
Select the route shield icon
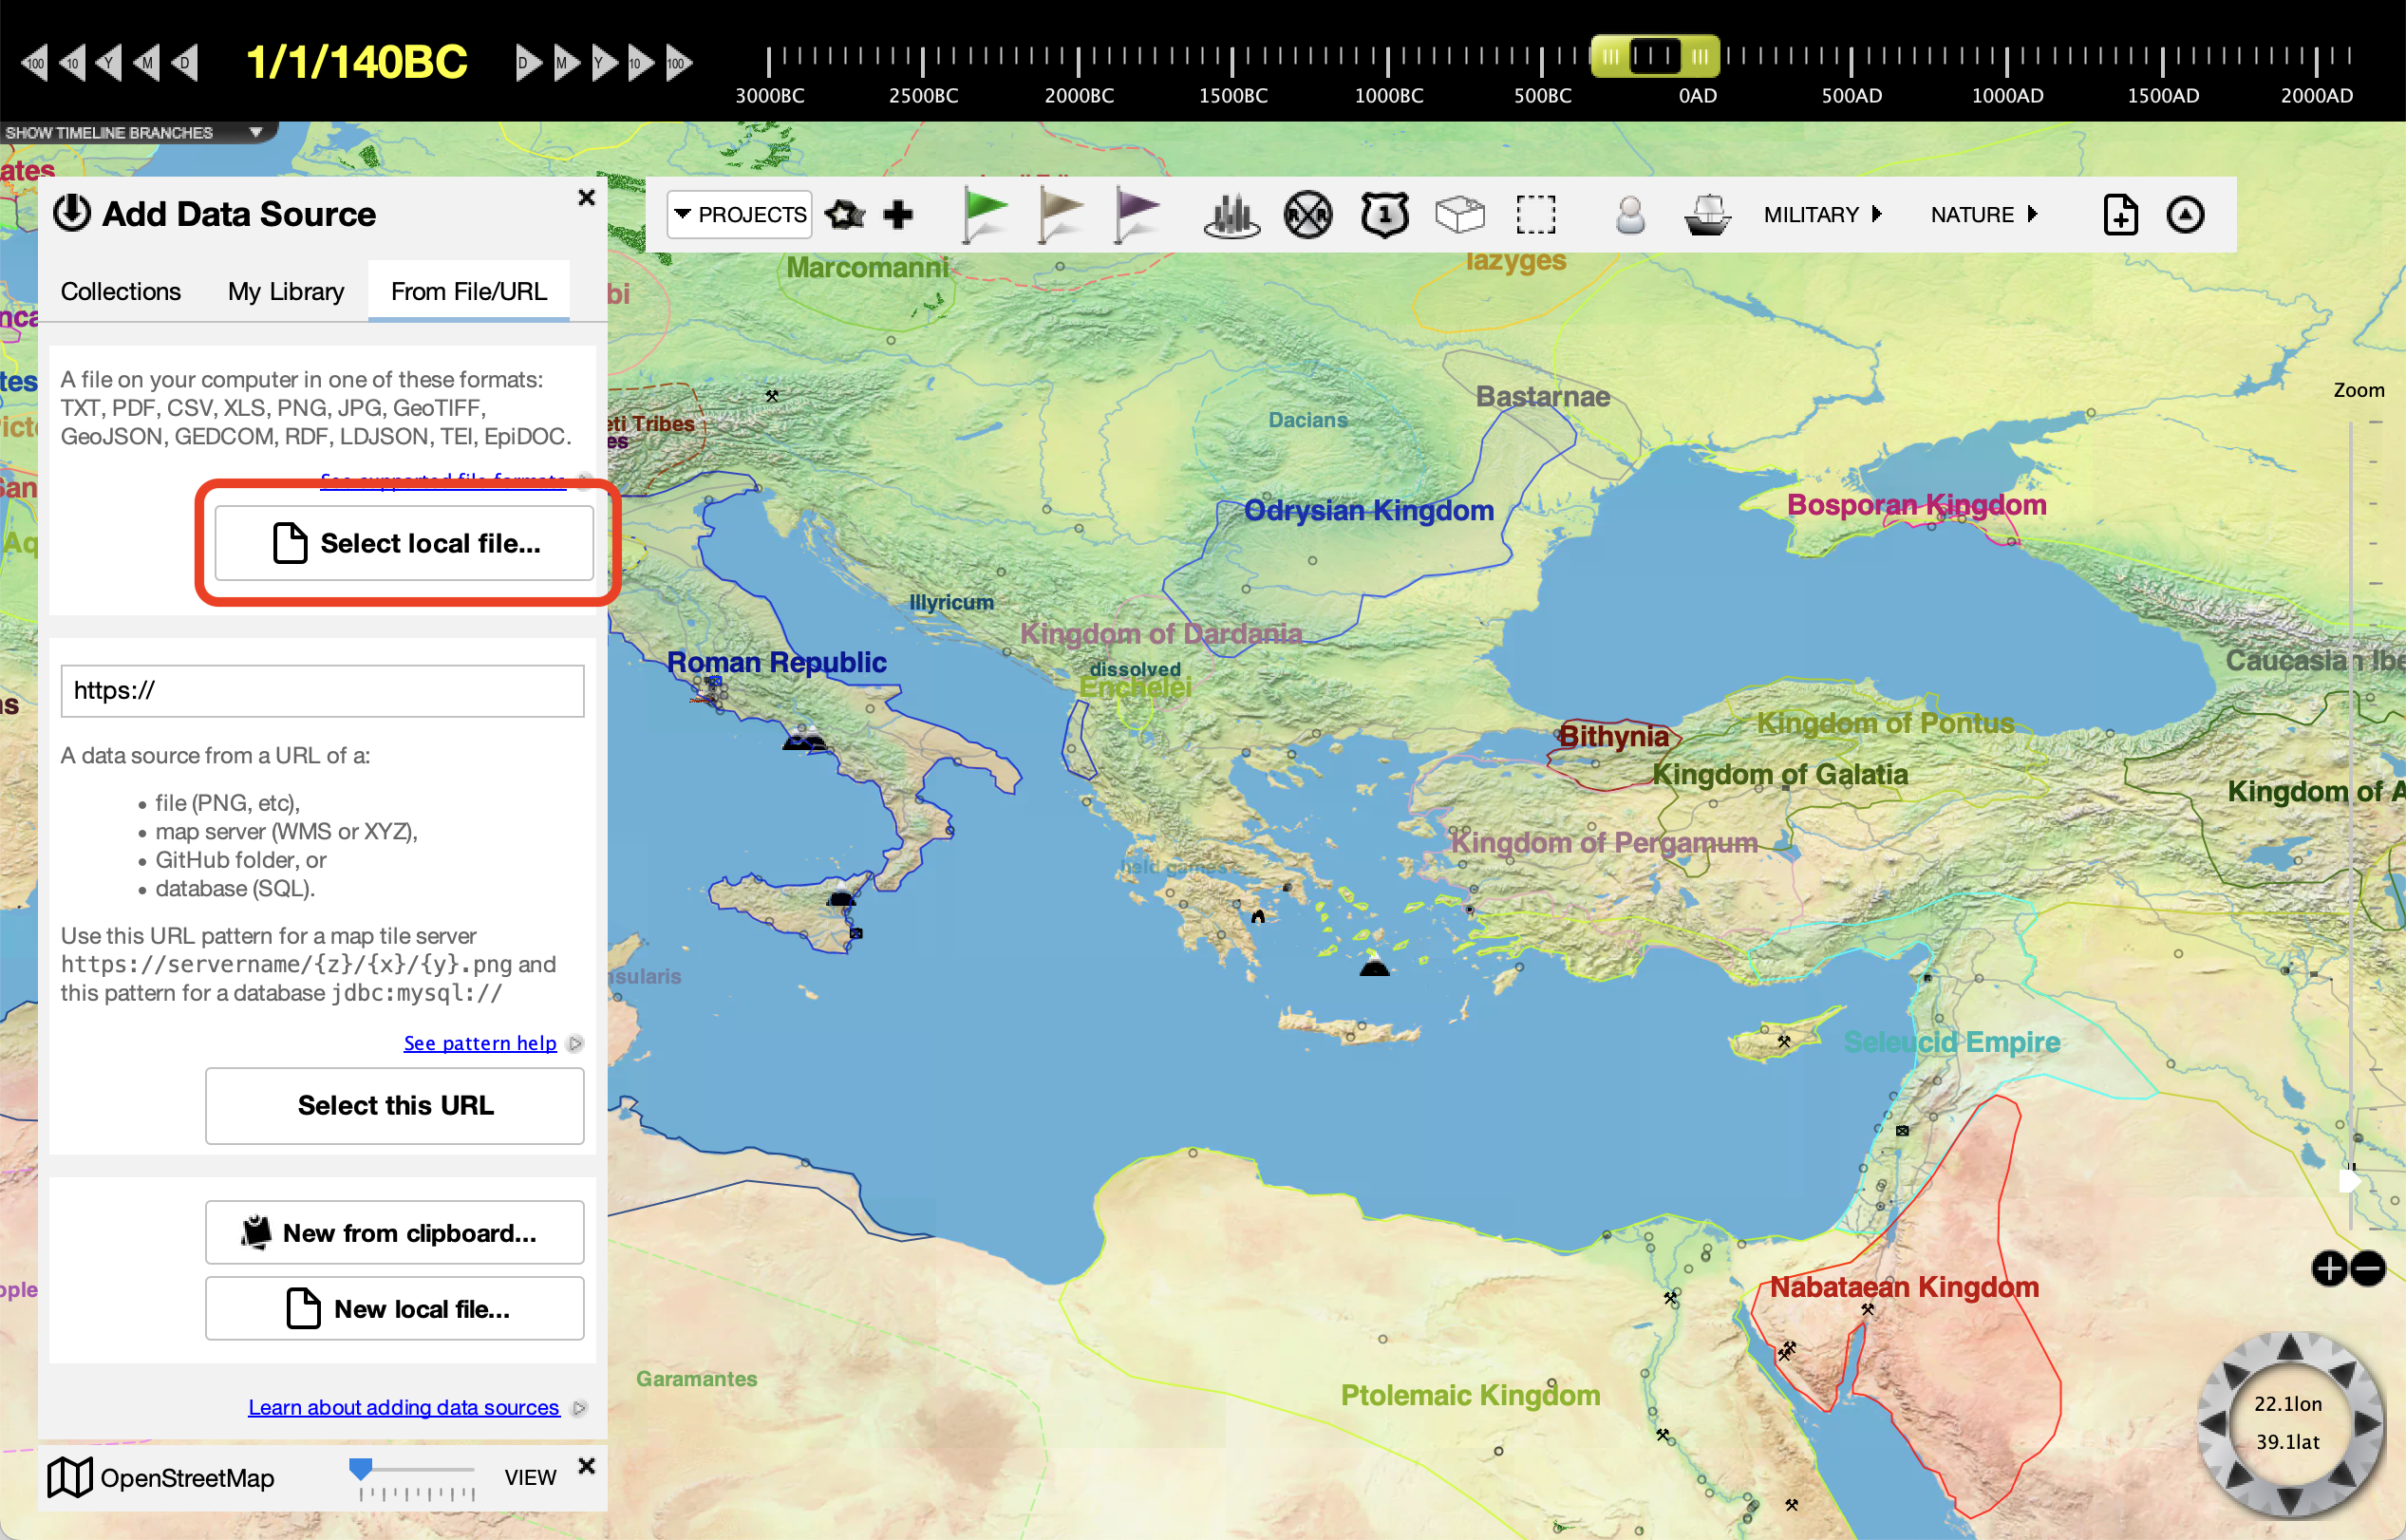point(1384,214)
